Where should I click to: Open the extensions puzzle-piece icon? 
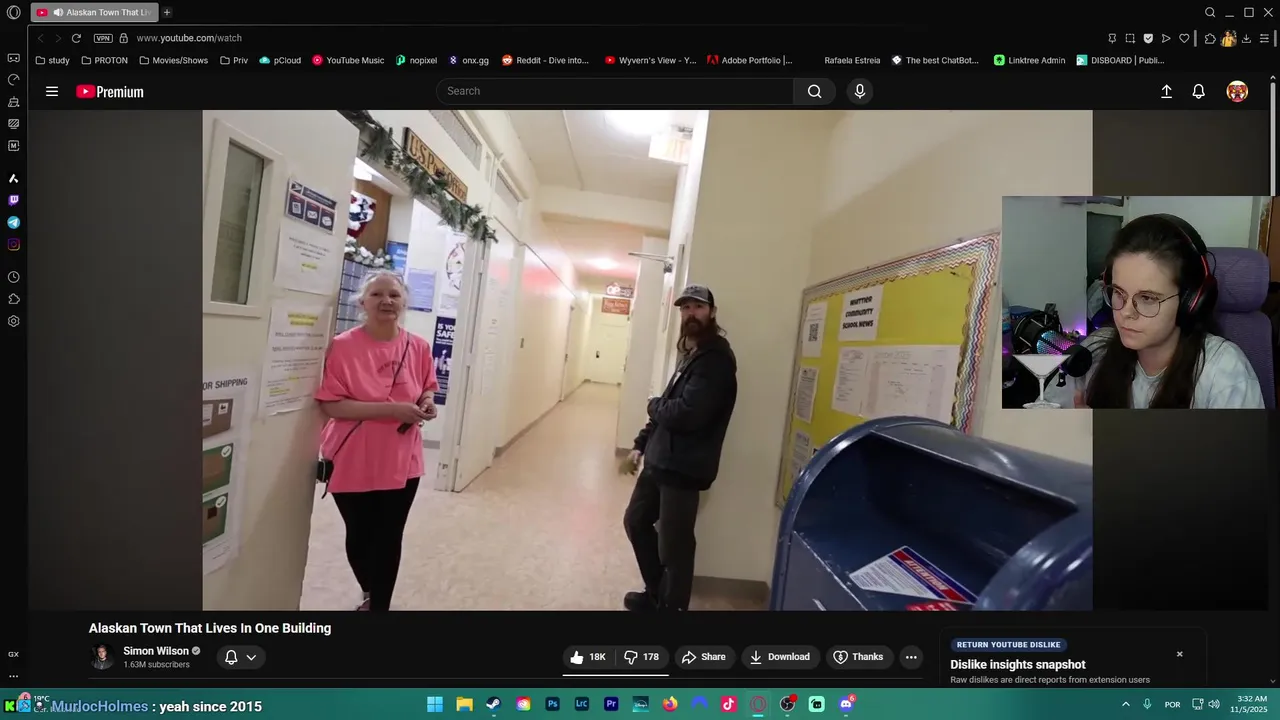pyautogui.click(x=1210, y=38)
